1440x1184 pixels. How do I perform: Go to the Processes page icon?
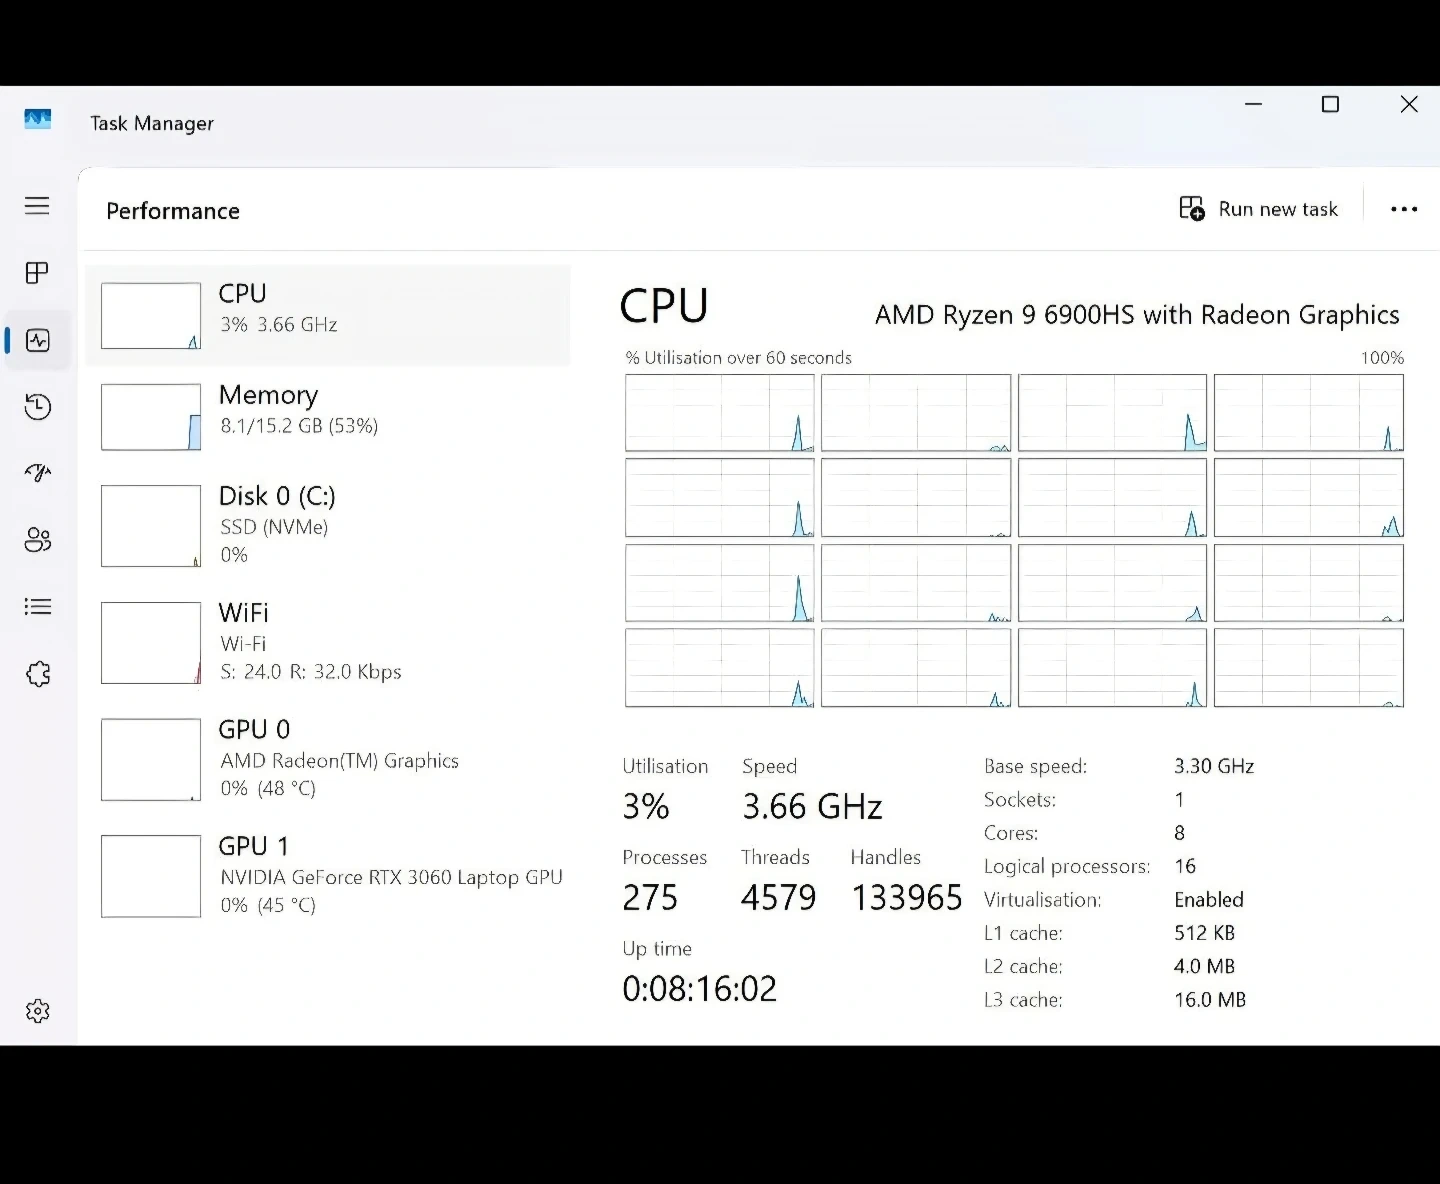click(x=37, y=273)
